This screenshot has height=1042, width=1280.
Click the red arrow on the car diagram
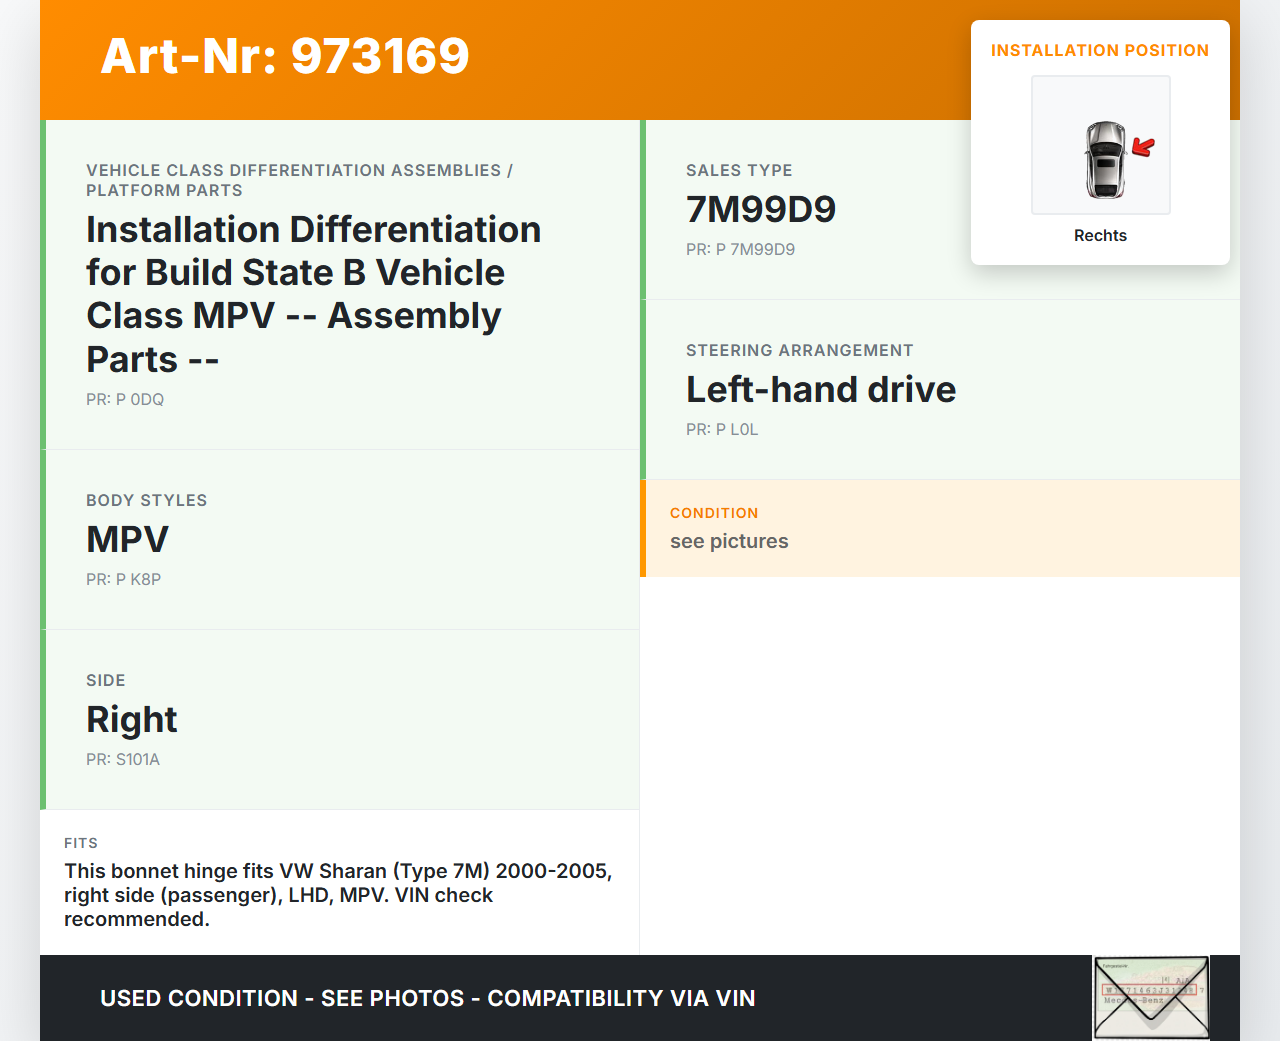pyautogui.click(x=1143, y=148)
